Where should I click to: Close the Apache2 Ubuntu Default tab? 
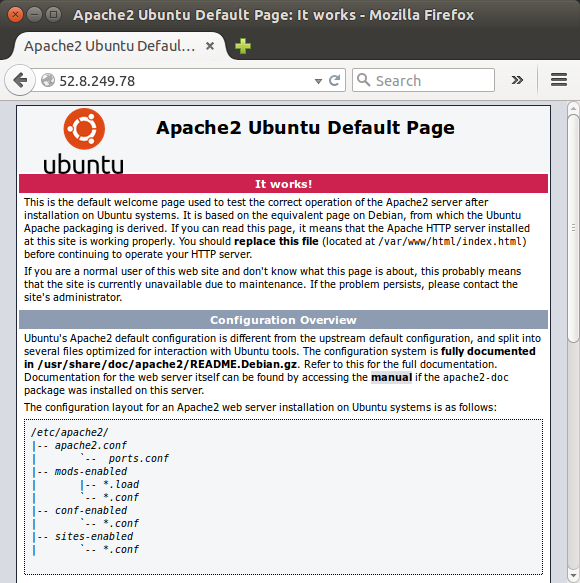(x=210, y=46)
